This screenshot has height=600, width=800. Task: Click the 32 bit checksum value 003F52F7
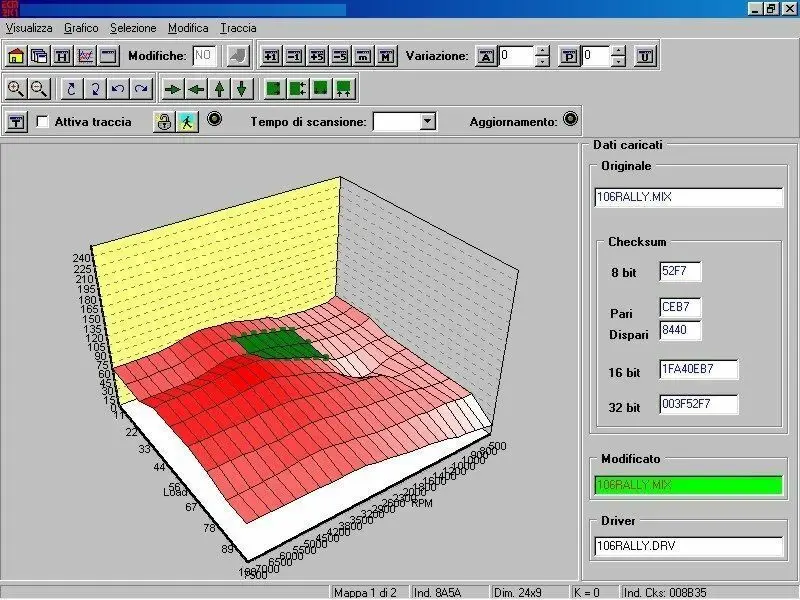pos(698,404)
